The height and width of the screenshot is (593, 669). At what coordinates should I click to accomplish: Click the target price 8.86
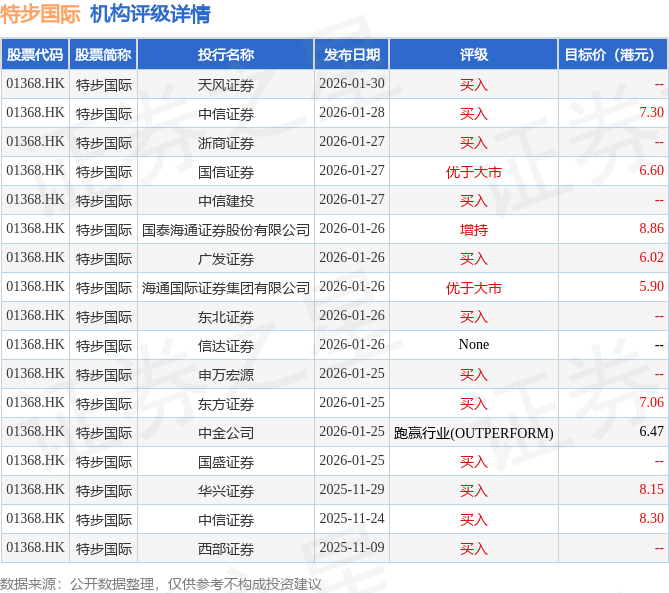[651, 229]
